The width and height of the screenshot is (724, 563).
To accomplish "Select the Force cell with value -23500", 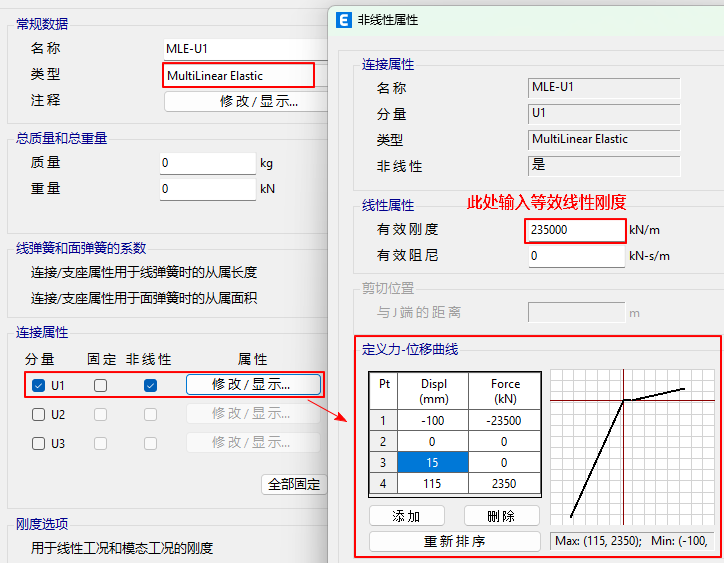I will [504, 420].
